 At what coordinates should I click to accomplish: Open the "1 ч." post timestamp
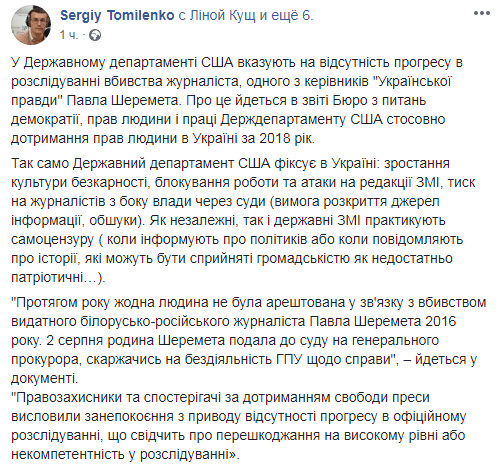click(69, 35)
